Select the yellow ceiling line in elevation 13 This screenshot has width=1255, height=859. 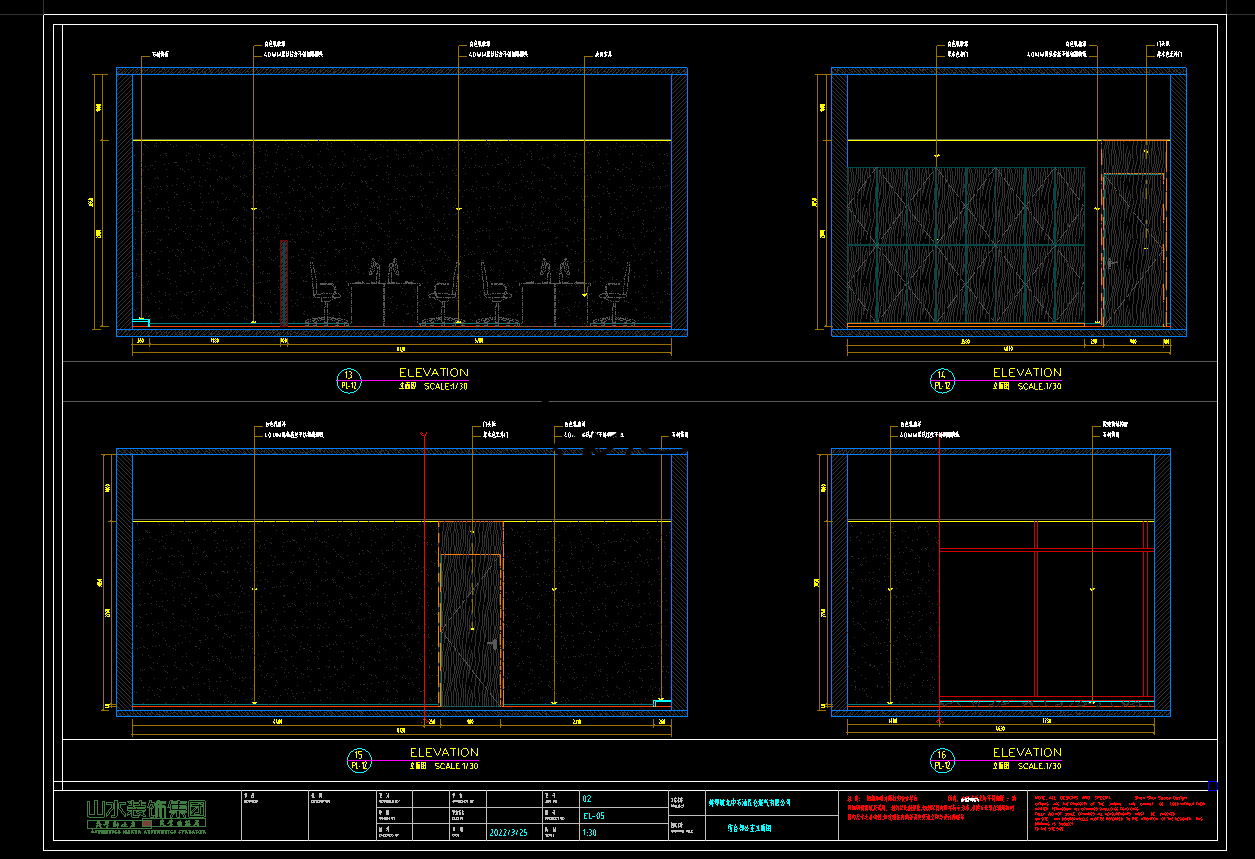pos(400,141)
